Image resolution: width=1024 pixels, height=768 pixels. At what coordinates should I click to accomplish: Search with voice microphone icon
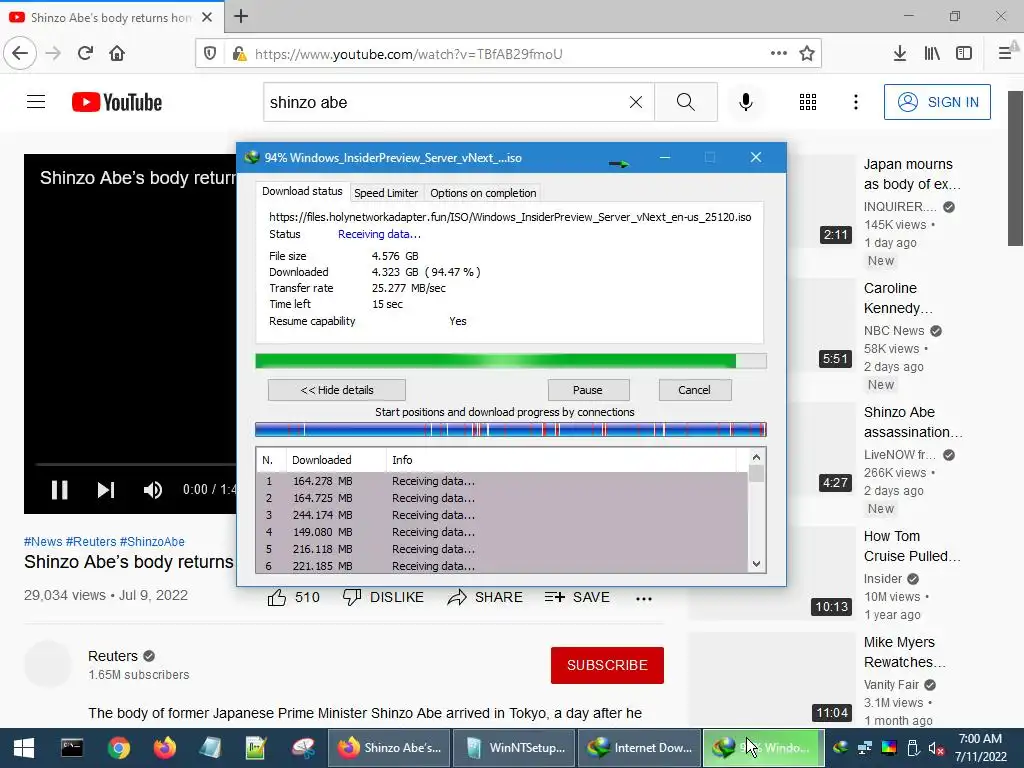pyautogui.click(x=746, y=102)
